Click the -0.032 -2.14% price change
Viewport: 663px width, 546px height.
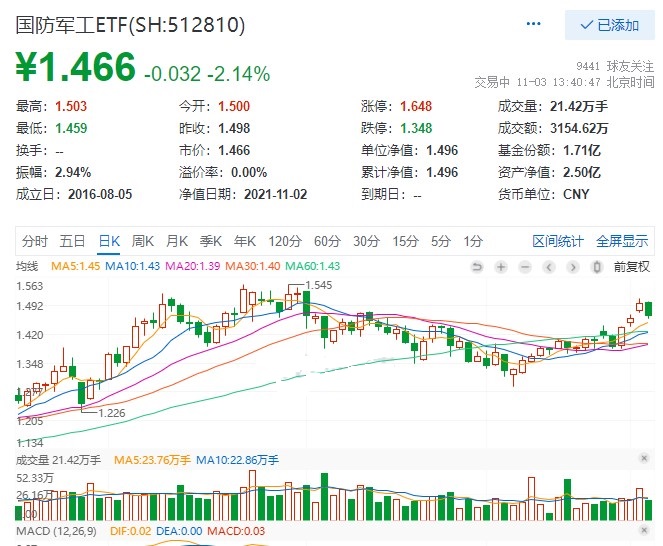207,74
